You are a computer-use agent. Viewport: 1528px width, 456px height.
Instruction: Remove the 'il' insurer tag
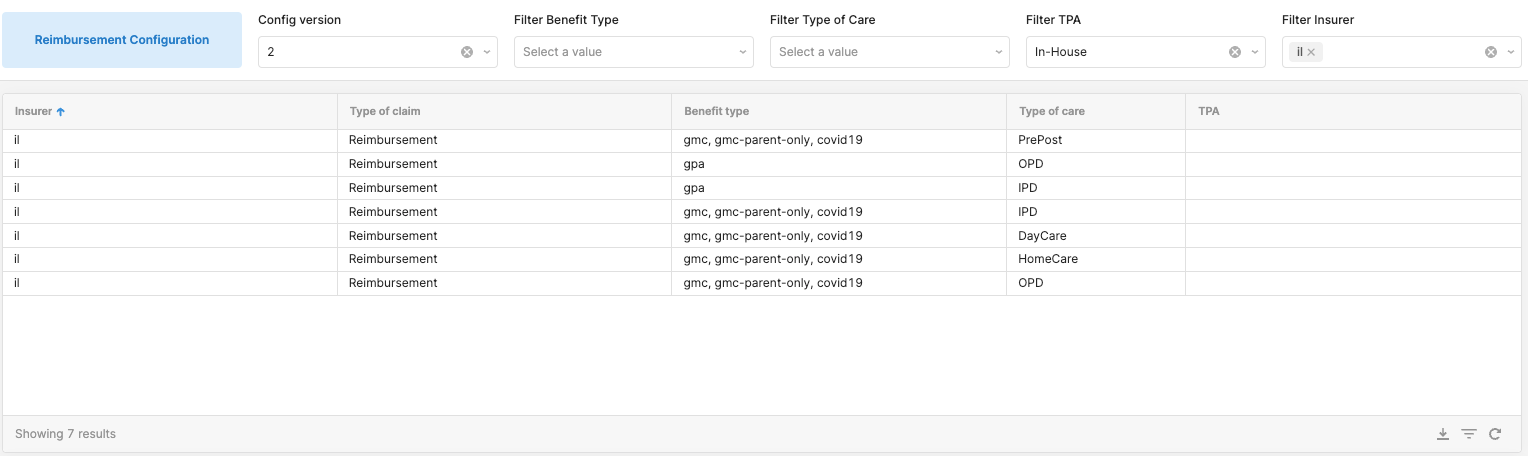click(1311, 52)
